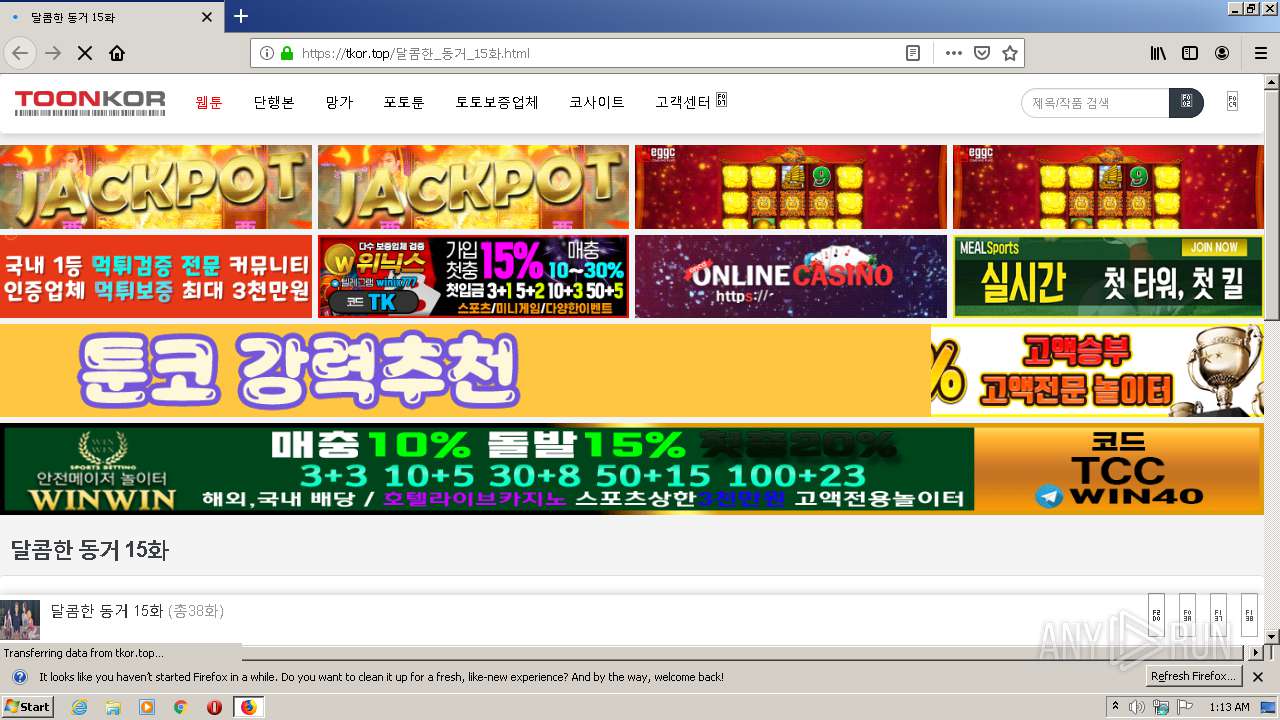The height and width of the screenshot is (720, 1280).
Task: Click the 달콤한 동거 15화 heading
Action: [90, 550]
